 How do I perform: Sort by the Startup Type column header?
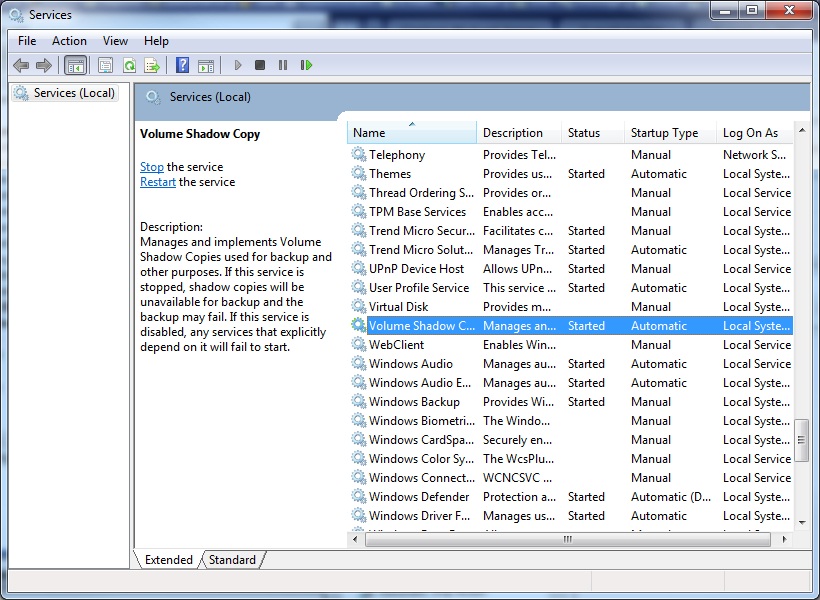(x=670, y=133)
